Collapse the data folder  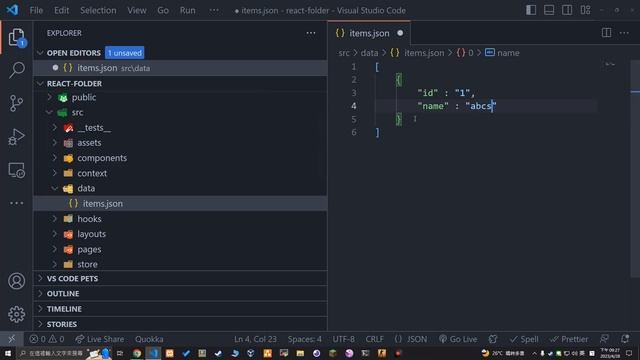(x=55, y=188)
